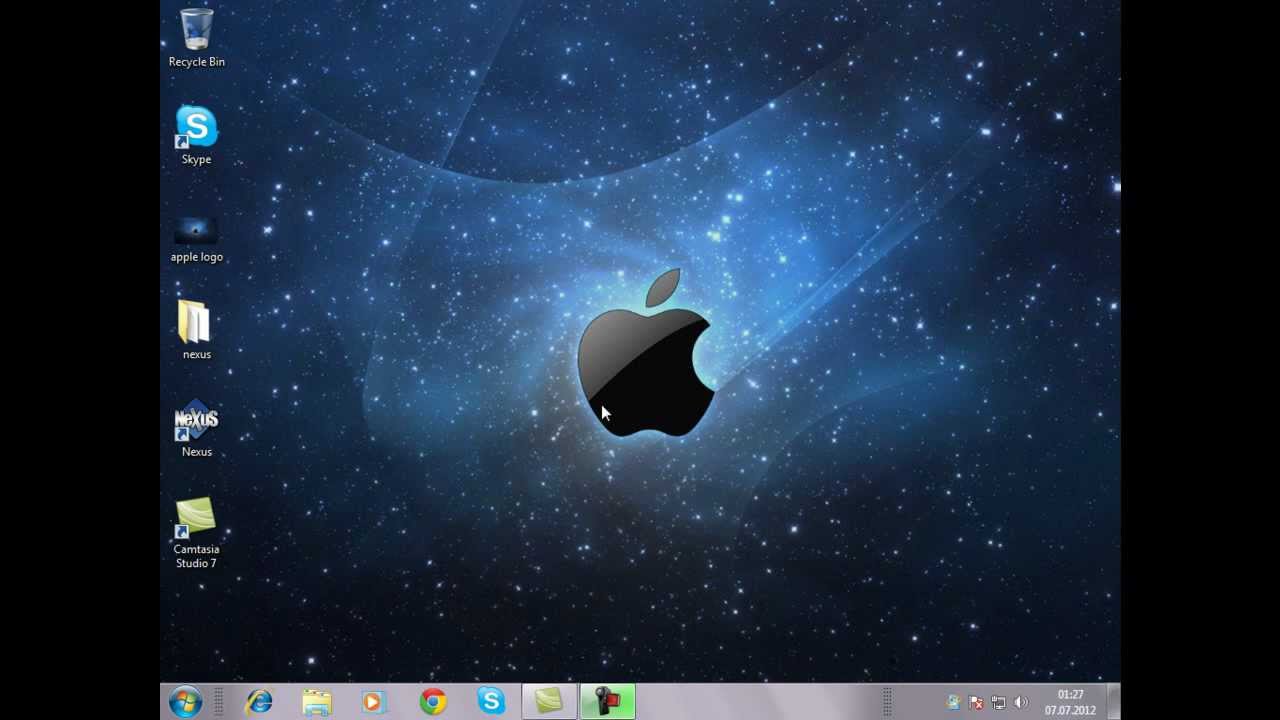Screen dimensions: 1280x720
Task: Click the 'Camtasia Studio 7' label text
Action: click(196, 556)
